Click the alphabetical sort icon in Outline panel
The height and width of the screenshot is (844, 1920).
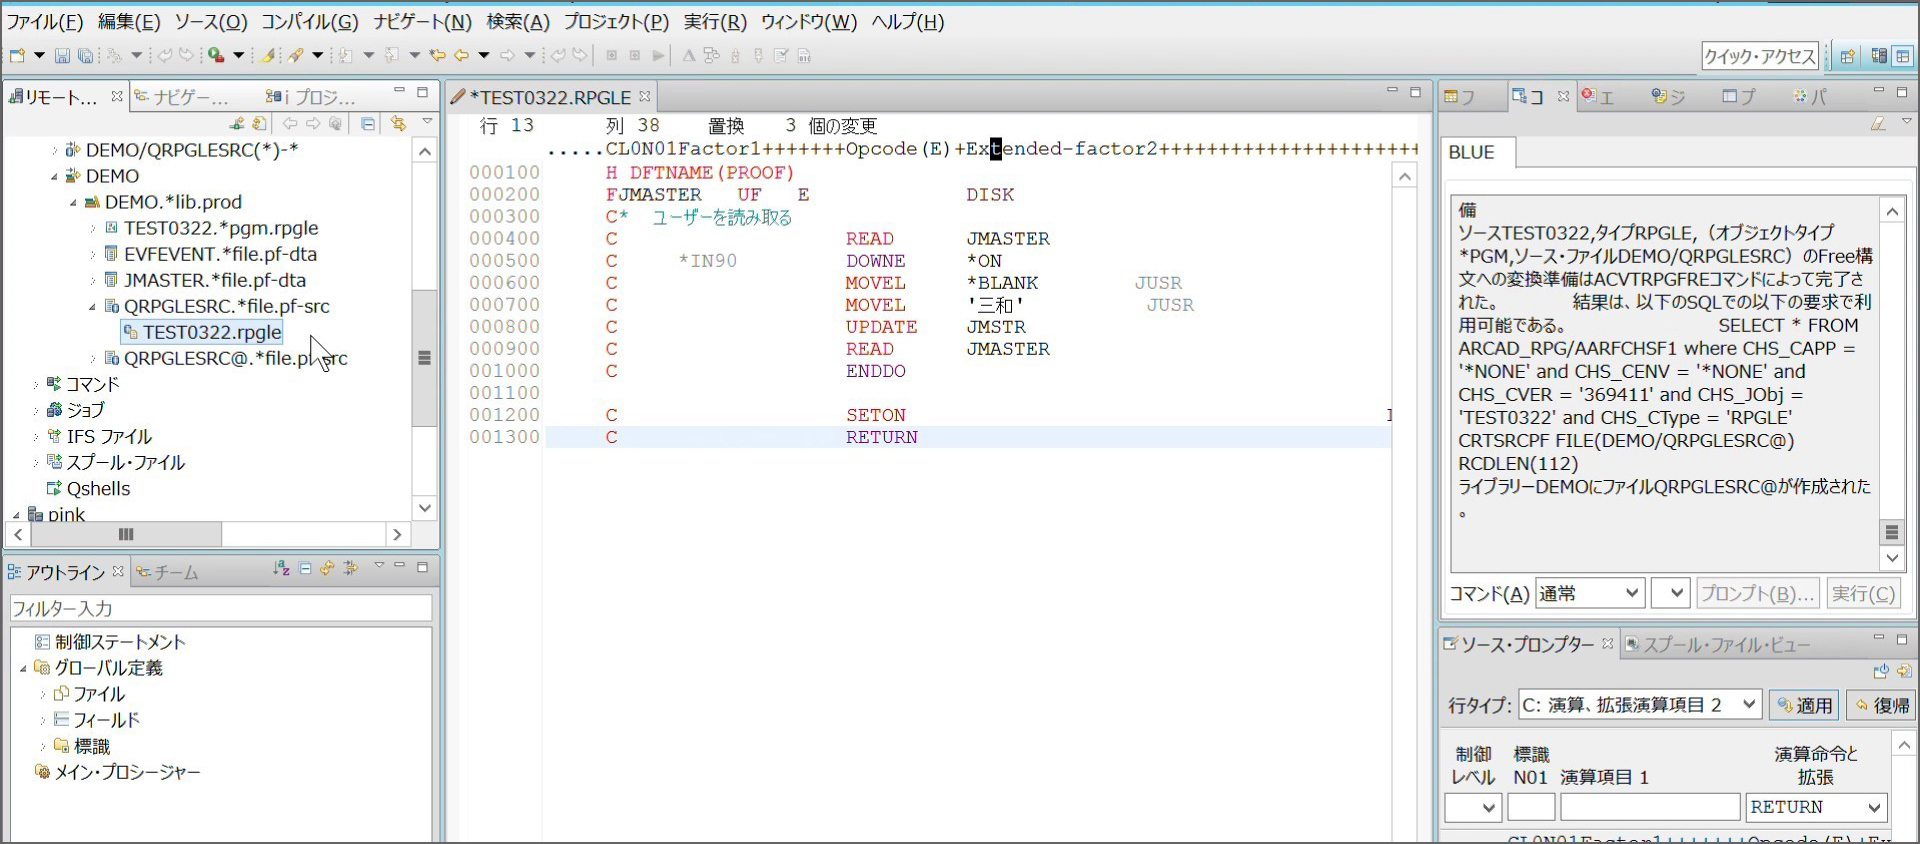coord(281,568)
